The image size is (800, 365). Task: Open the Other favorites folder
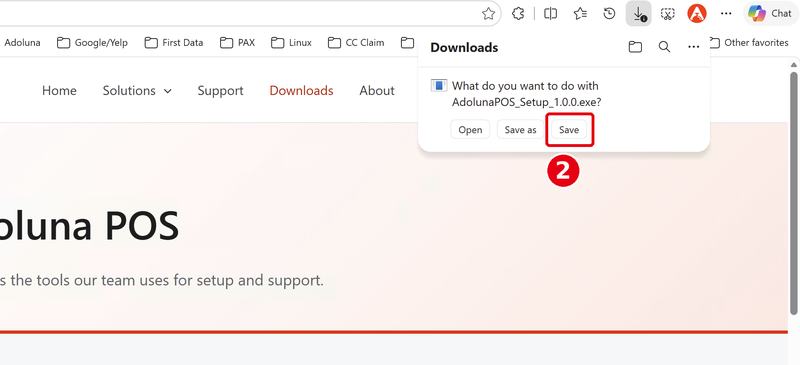click(x=748, y=43)
